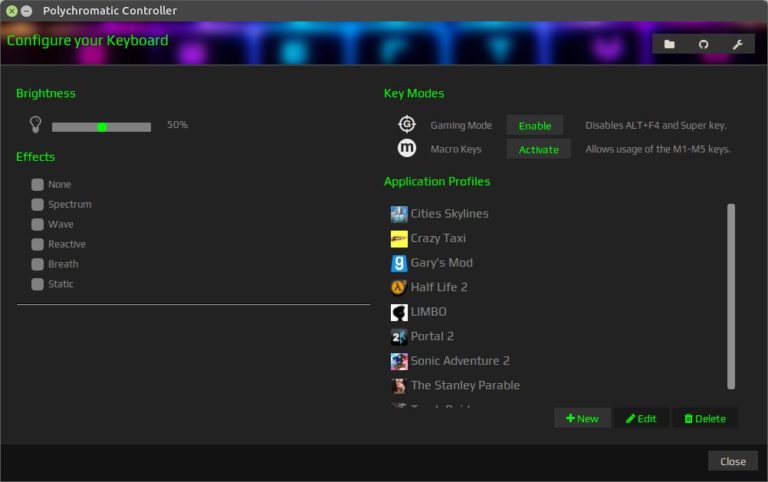Click the brightness slider handle

102,127
